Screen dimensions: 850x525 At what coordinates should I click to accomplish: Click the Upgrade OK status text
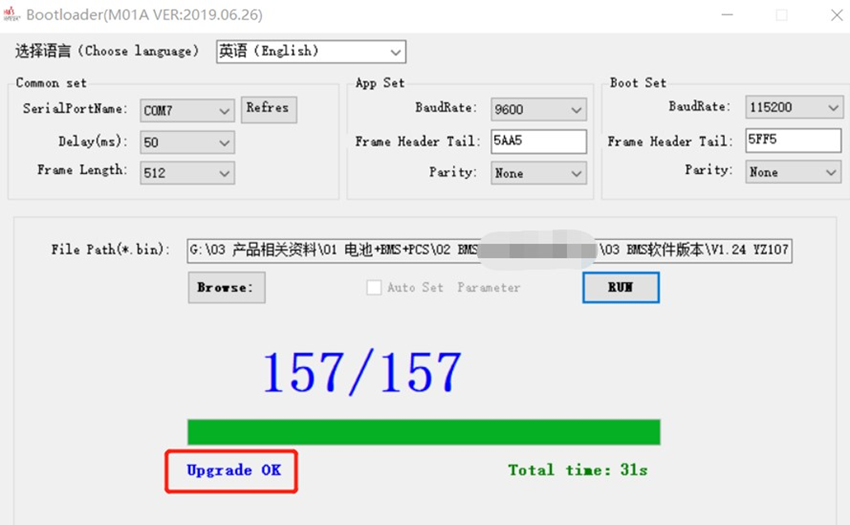pyautogui.click(x=233, y=470)
